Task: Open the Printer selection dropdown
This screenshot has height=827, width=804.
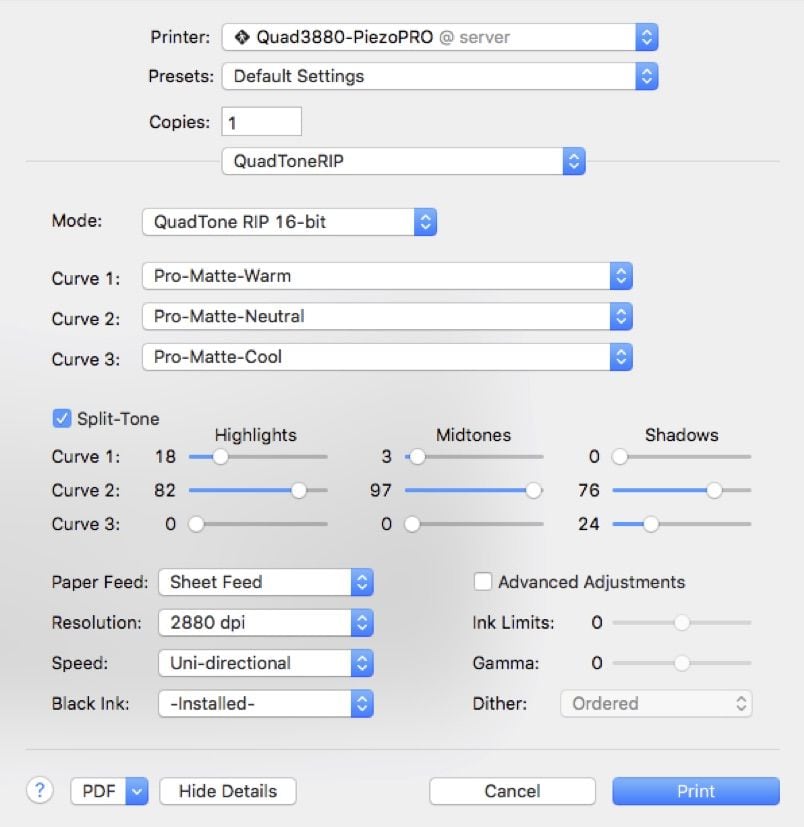Action: 440,38
